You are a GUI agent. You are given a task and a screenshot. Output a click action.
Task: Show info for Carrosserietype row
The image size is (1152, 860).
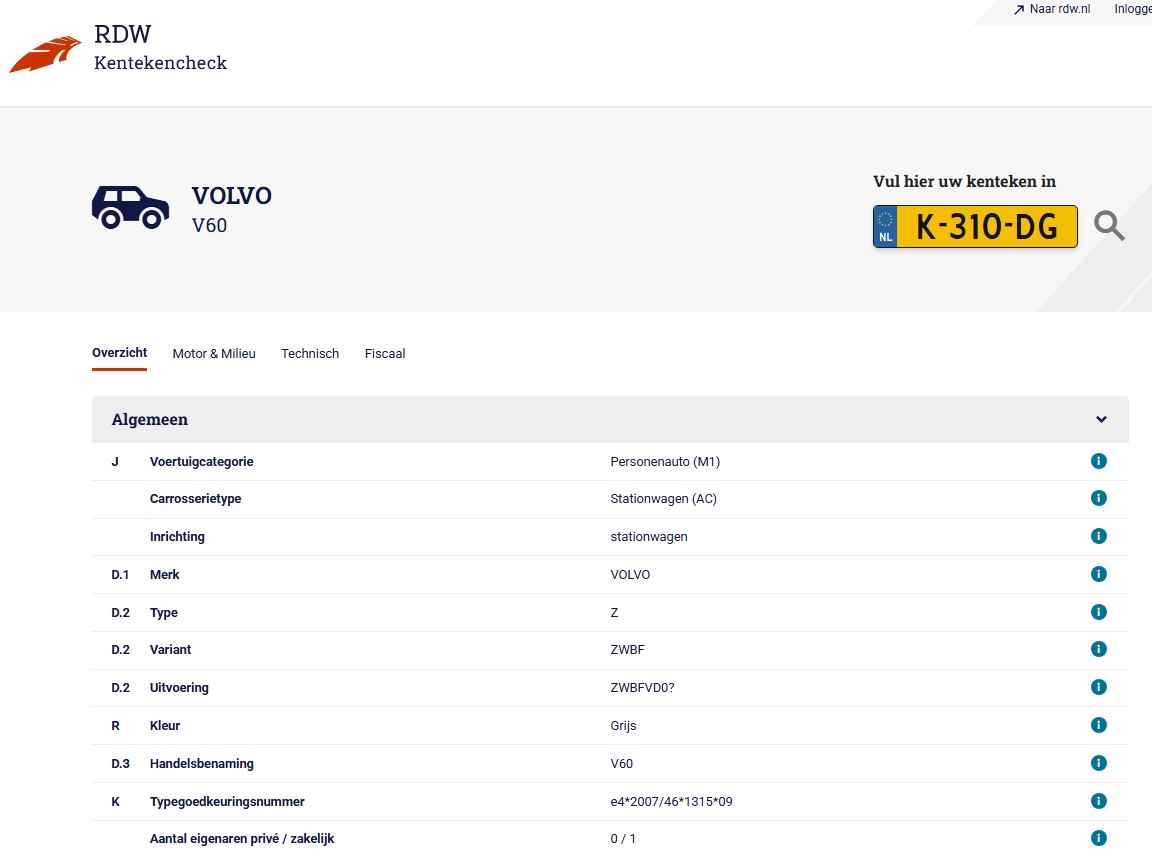pos(1099,498)
